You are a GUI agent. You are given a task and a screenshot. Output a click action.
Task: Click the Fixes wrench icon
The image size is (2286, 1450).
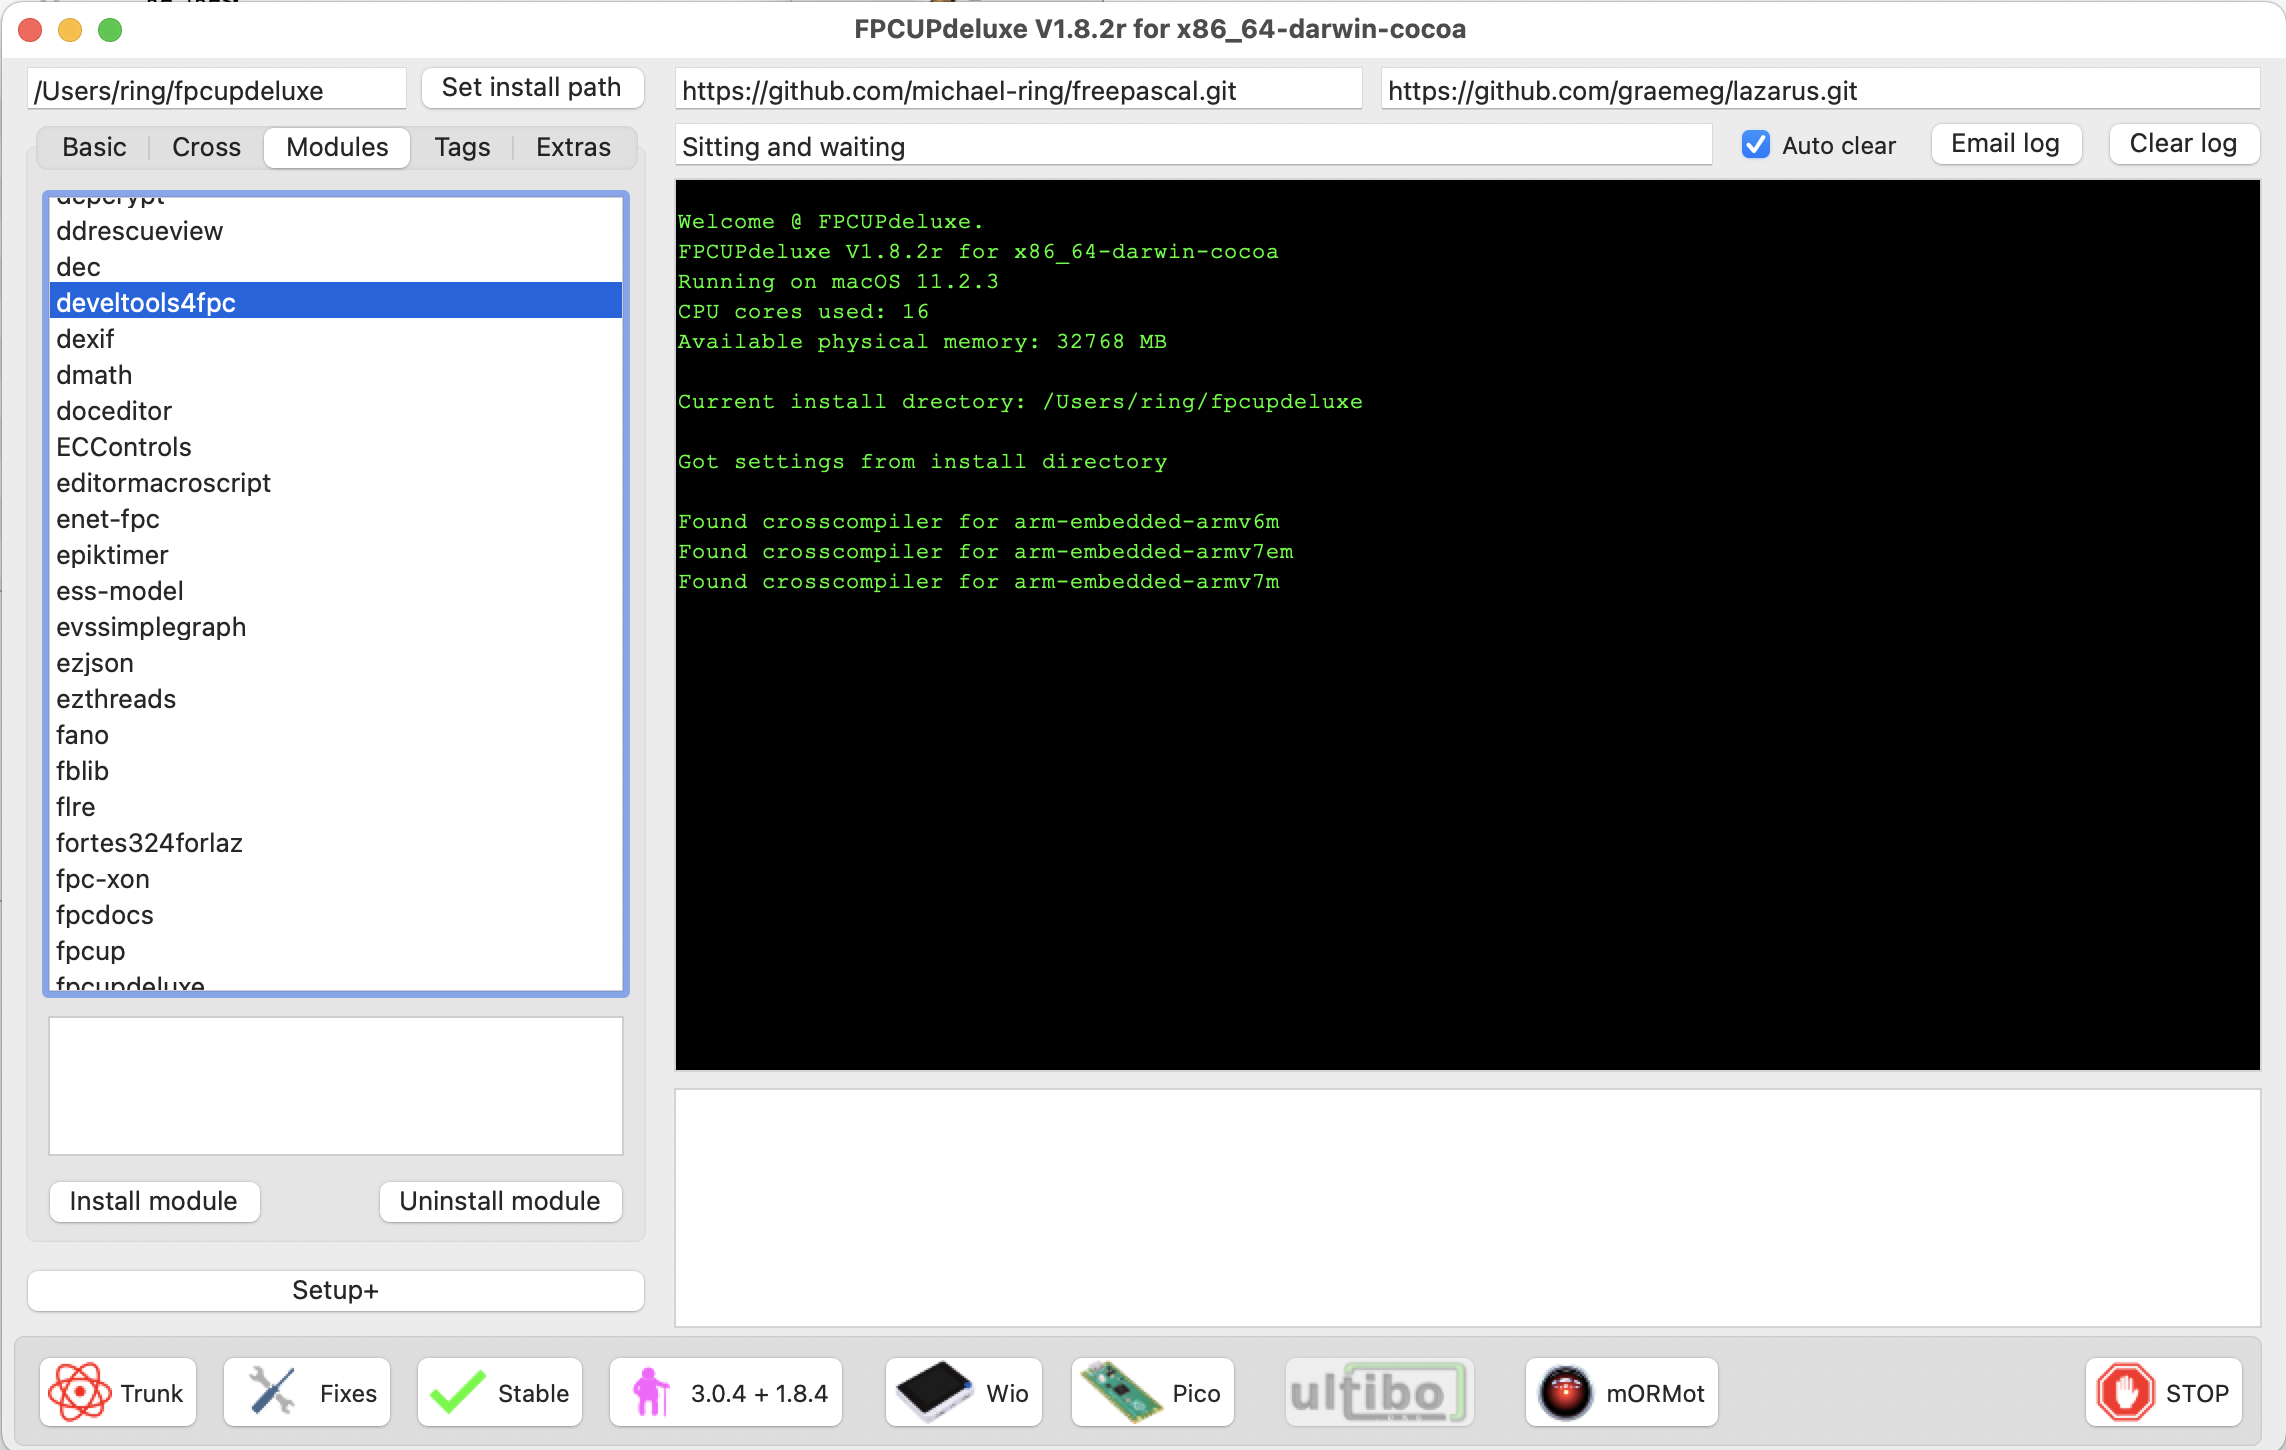coord(271,1392)
